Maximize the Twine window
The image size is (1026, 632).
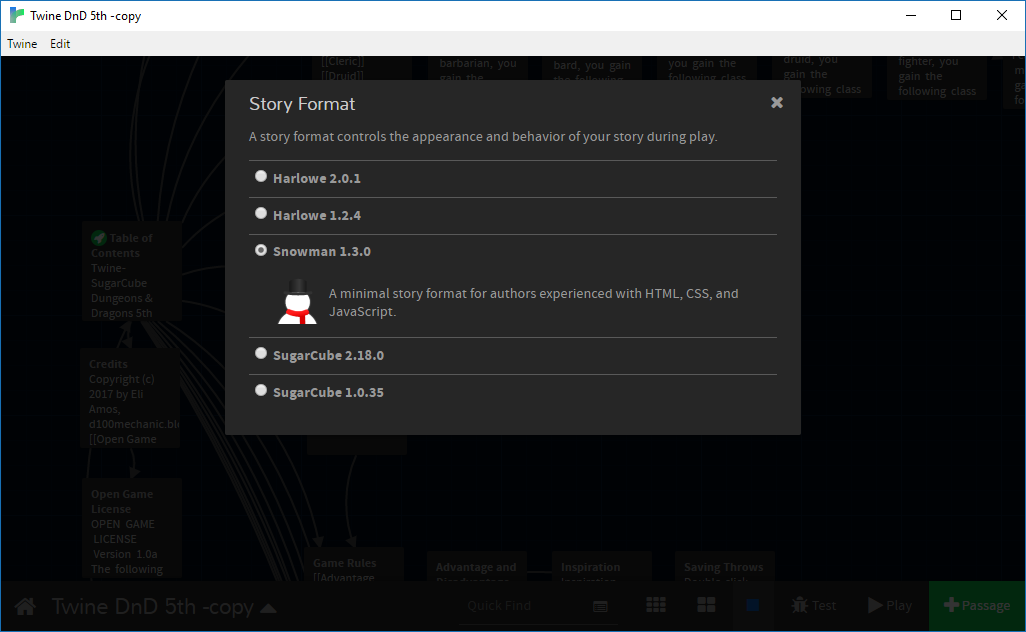tap(956, 15)
